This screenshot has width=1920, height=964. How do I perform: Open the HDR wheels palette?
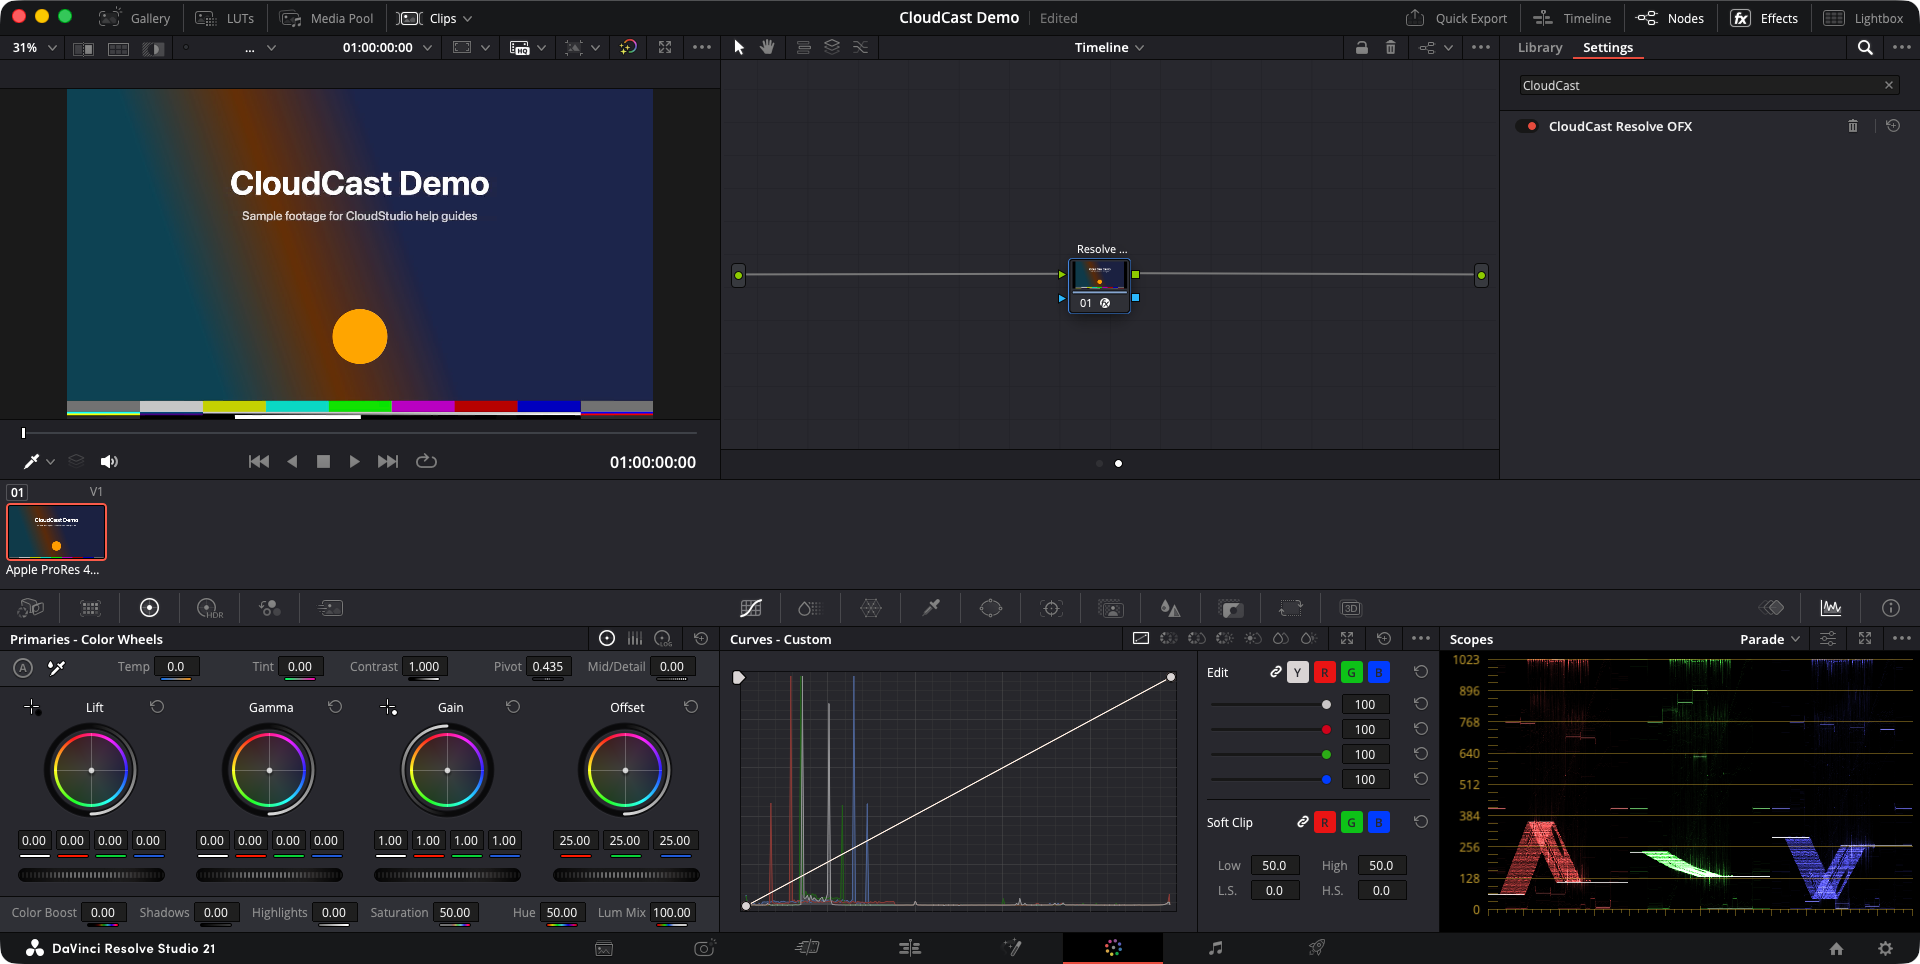coord(209,608)
